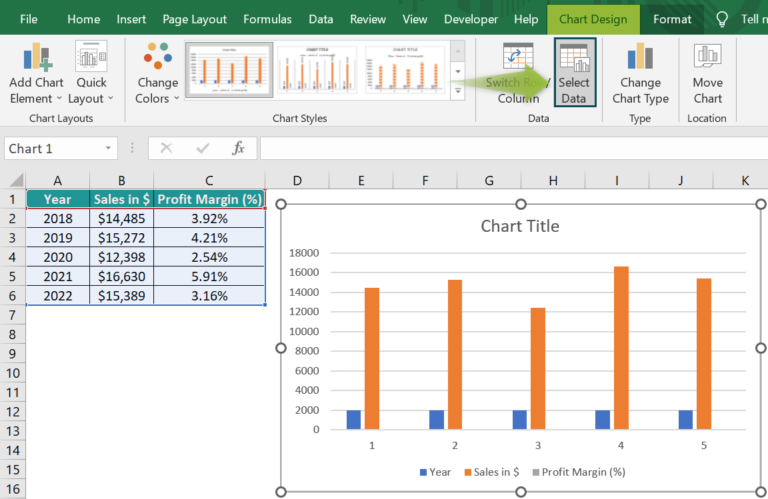Image resolution: width=768 pixels, height=499 pixels.
Task: Open Change Colors palette
Action: pos(157,73)
